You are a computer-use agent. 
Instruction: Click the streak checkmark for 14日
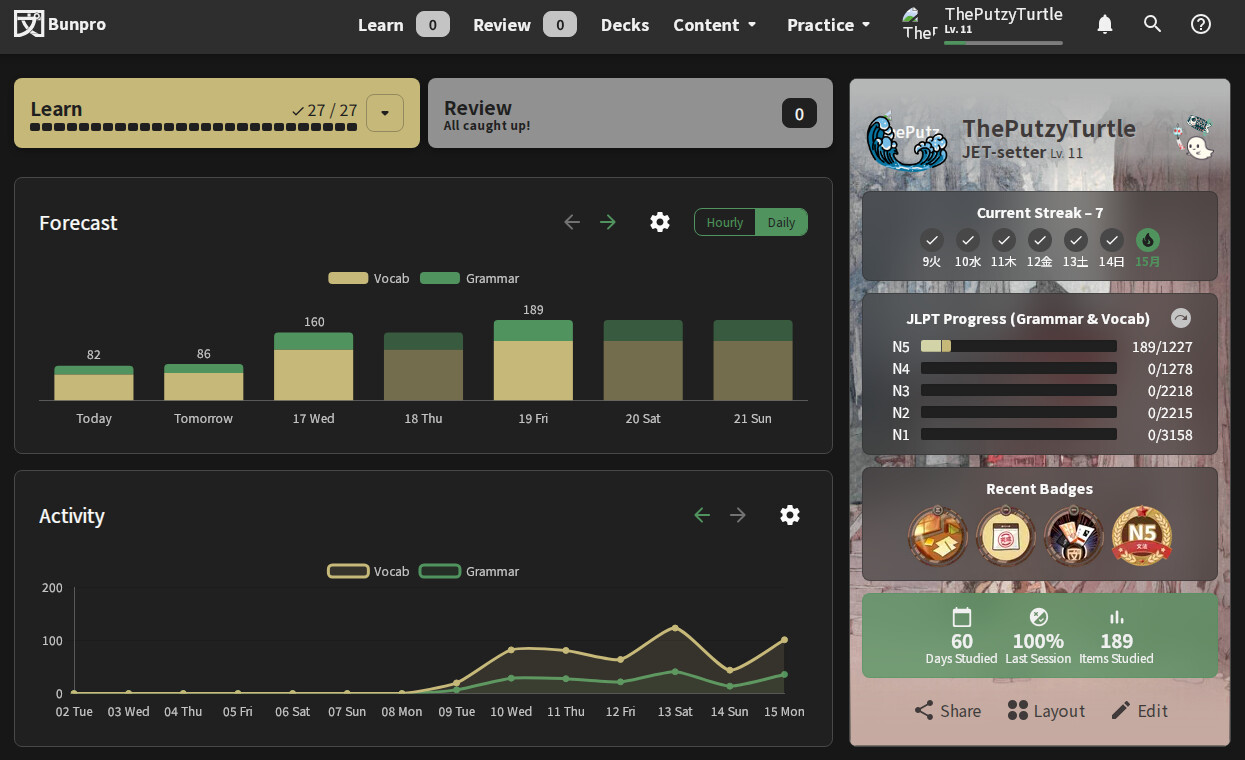[x=1112, y=240]
